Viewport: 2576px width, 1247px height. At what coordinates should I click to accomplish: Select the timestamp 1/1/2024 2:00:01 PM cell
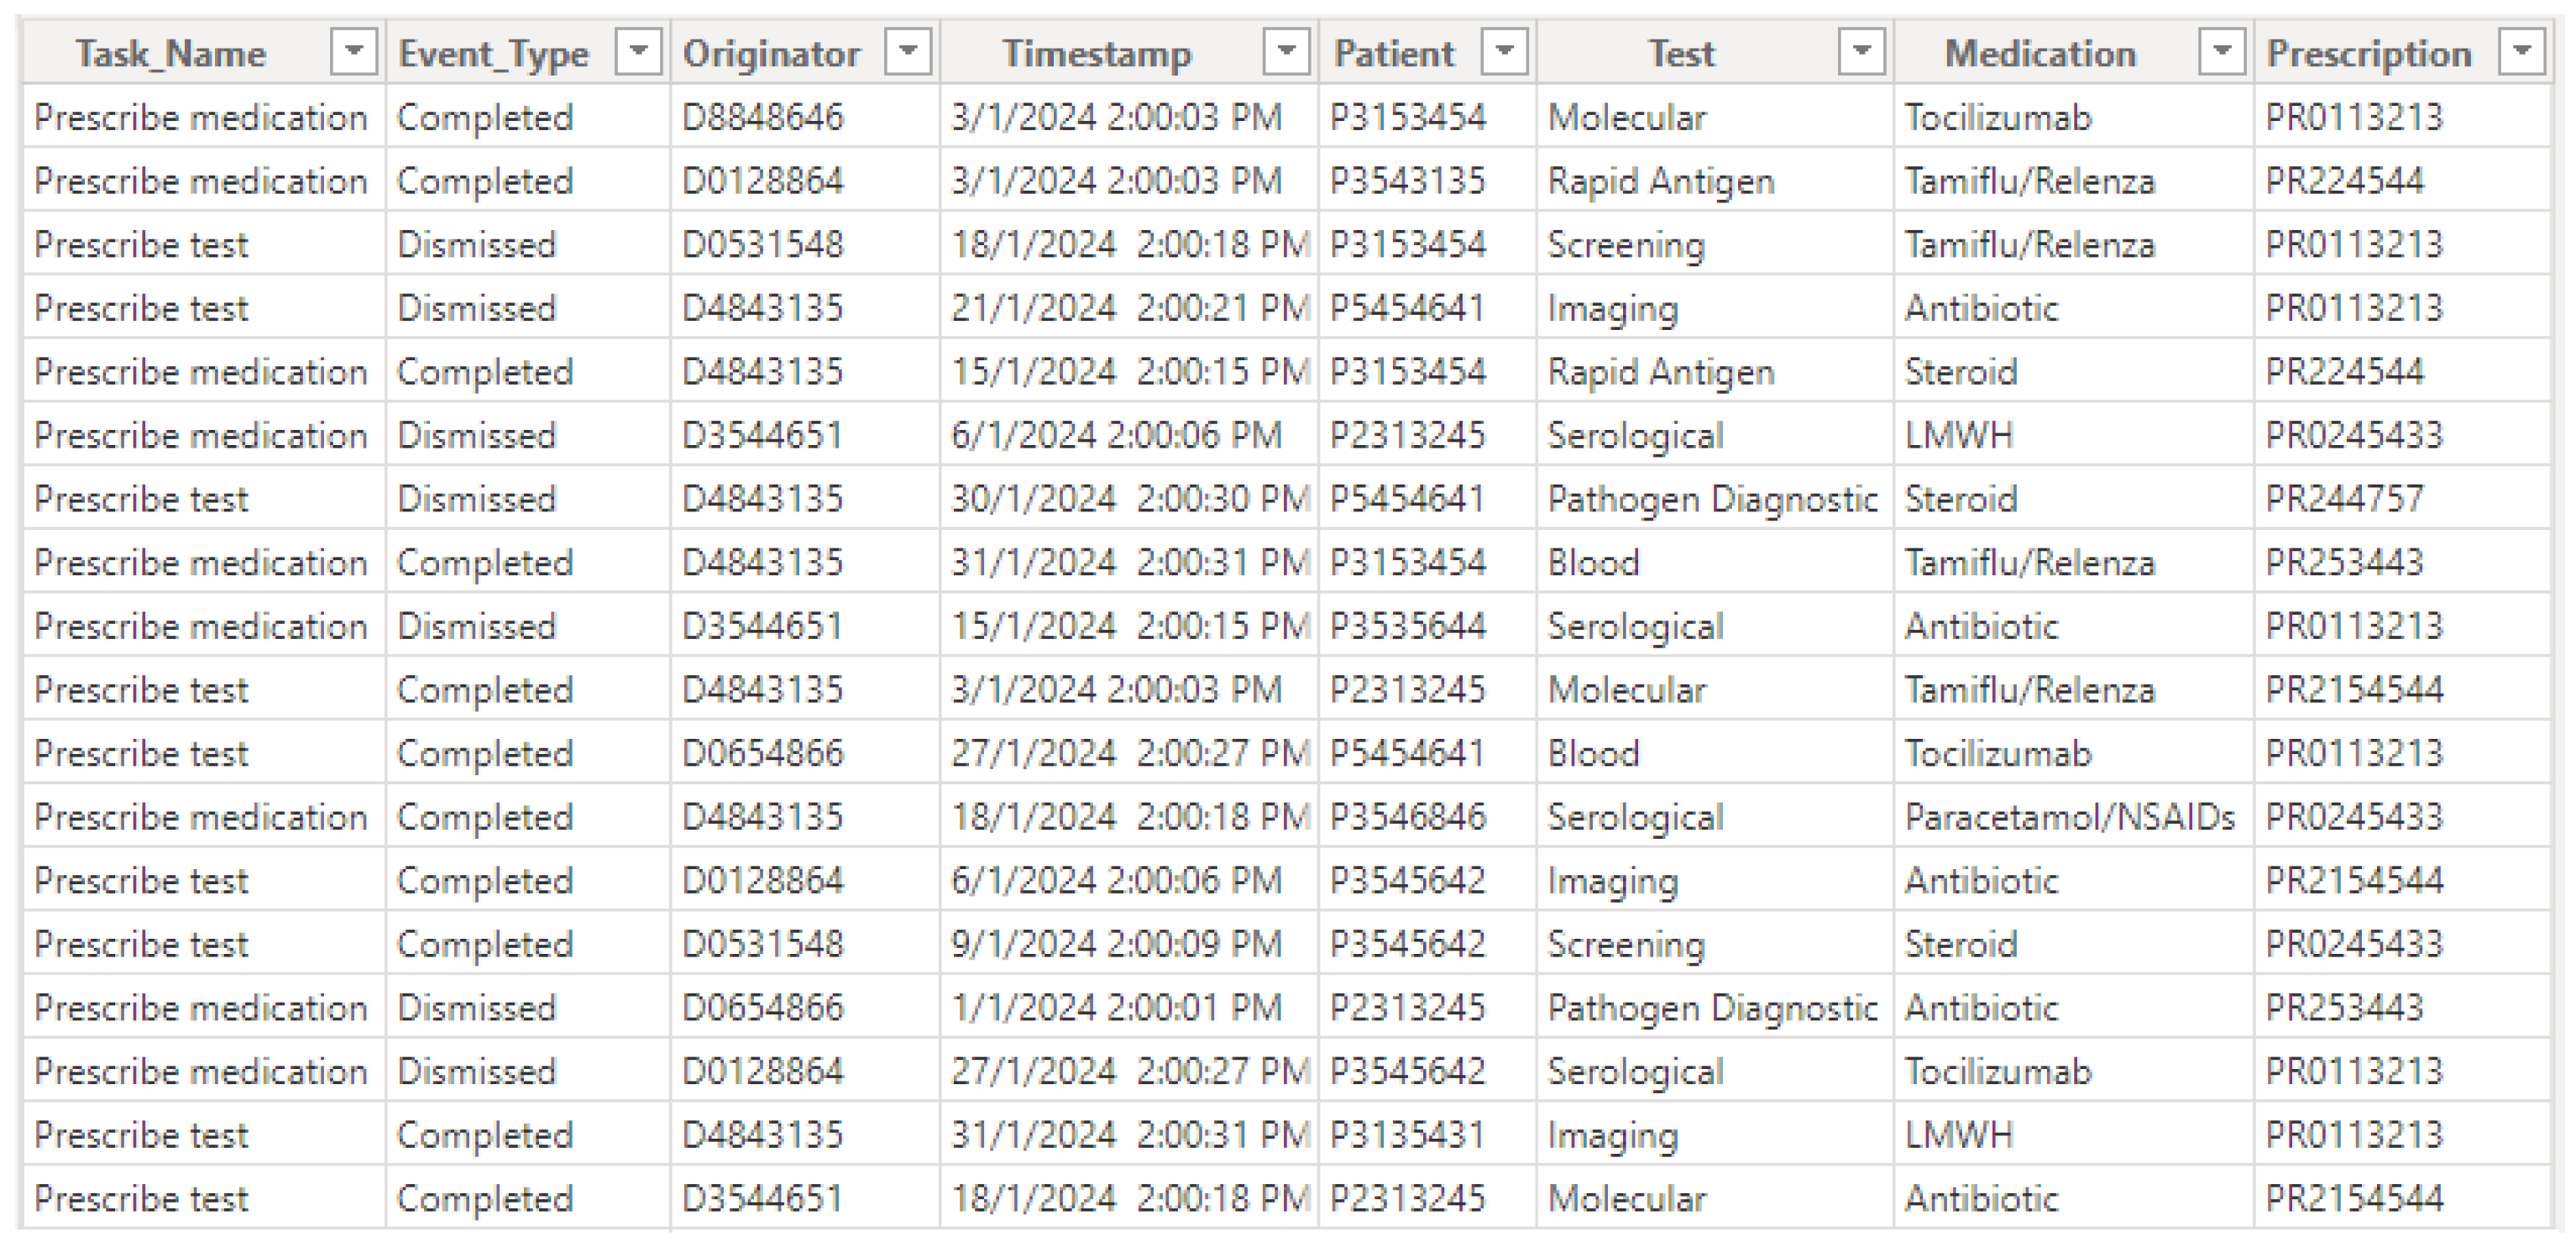pos(1116,1008)
